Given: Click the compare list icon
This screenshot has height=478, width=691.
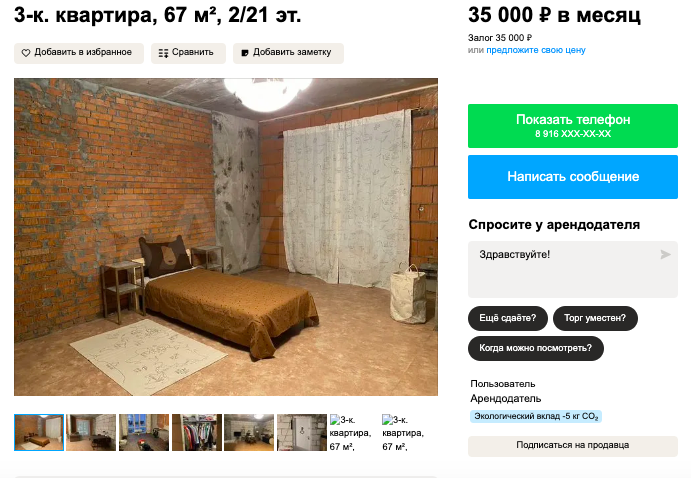Looking at the screenshot, I should (x=163, y=53).
